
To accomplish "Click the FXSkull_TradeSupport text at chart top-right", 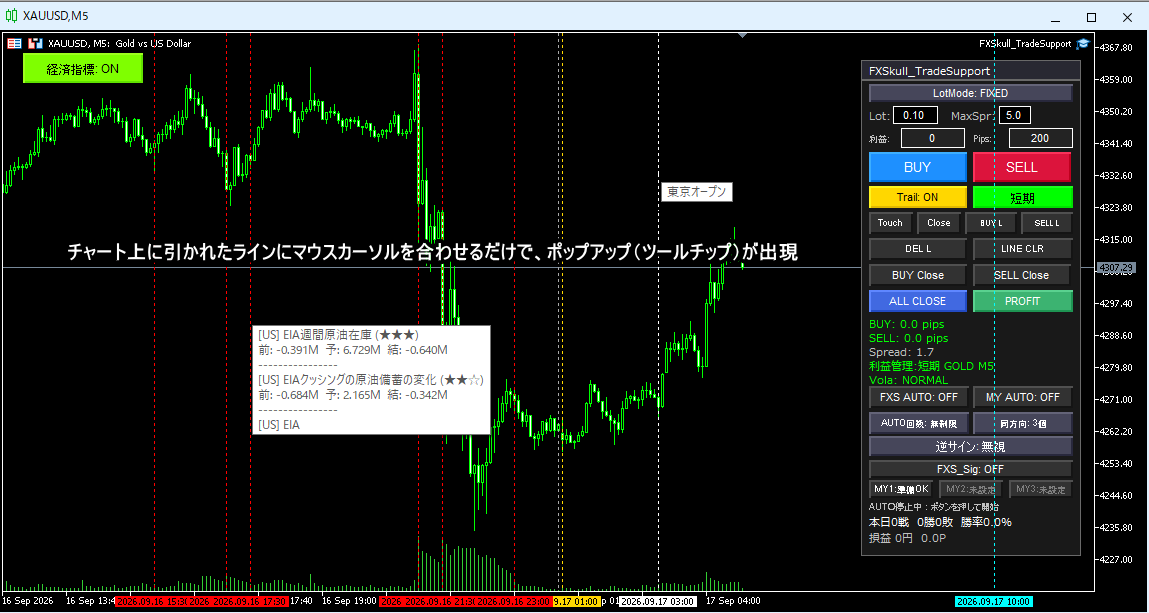I will click(x=1025, y=44).
